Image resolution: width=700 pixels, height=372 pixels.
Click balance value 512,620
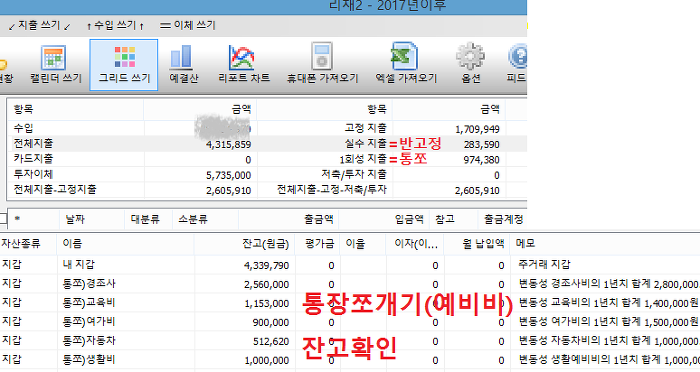[x=271, y=342]
